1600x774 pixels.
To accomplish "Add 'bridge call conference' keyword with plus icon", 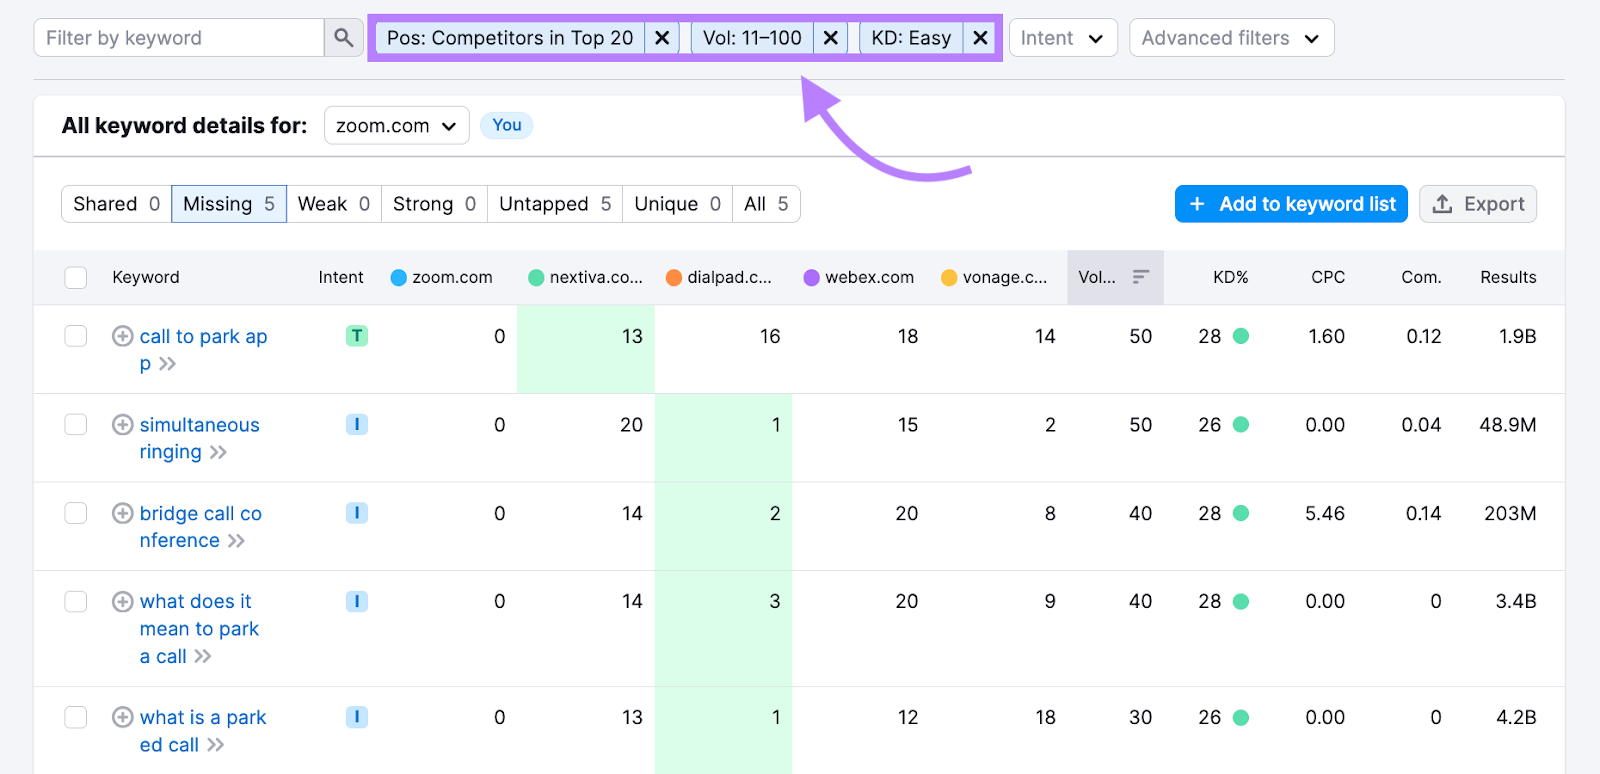I will point(122,513).
